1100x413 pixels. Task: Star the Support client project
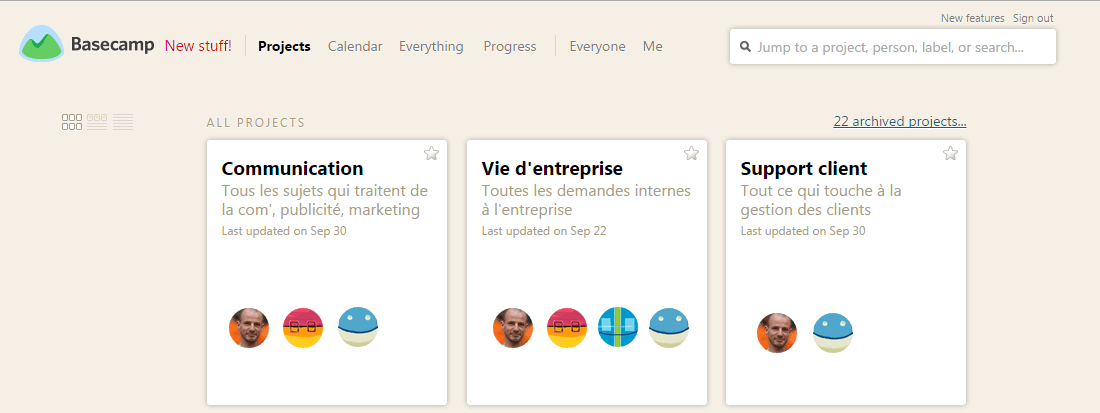pyautogui.click(x=951, y=154)
